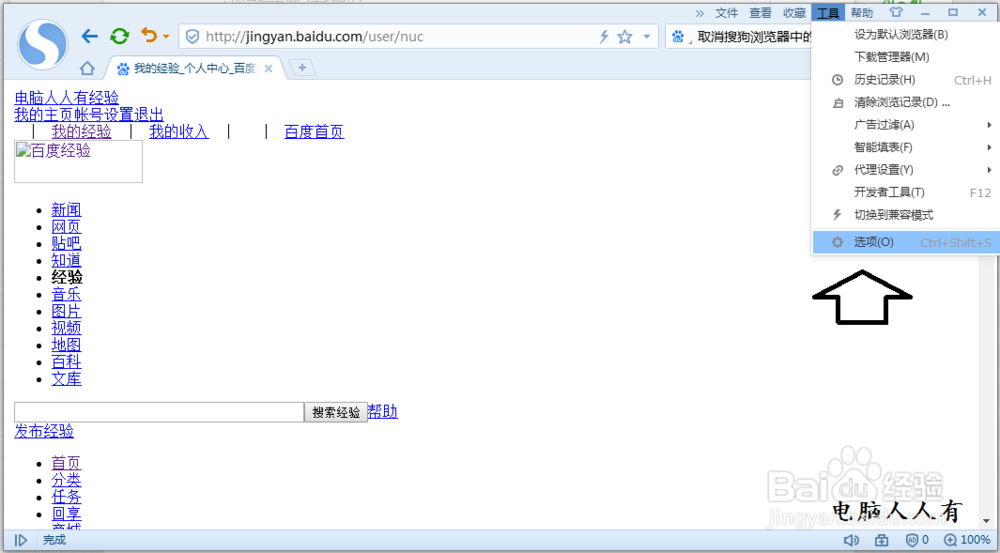The width and height of the screenshot is (1000, 553).
Task: Click the Sogou browser logo icon
Action: [x=43, y=44]
